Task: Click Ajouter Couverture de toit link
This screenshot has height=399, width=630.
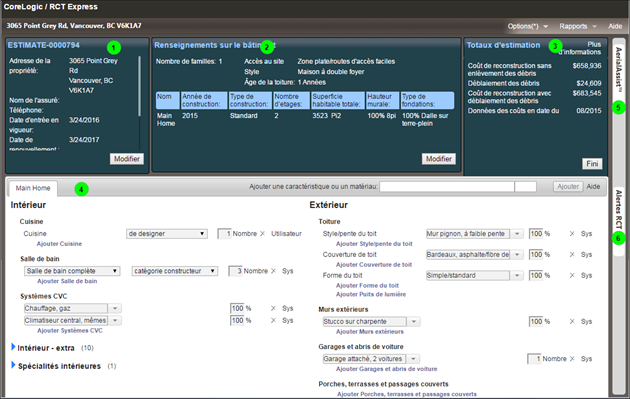Action: tap(374, 265)
